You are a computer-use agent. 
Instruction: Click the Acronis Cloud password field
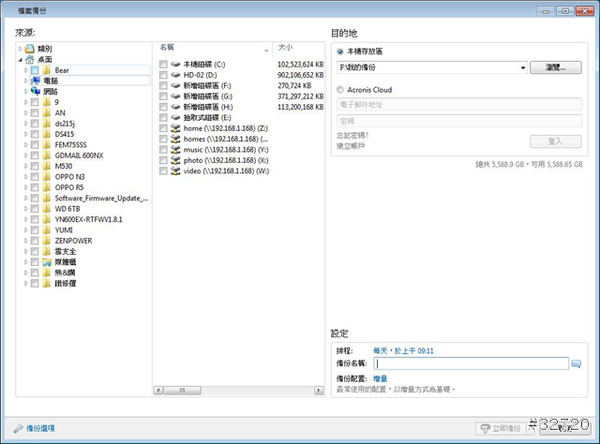[x=459, y=121]
